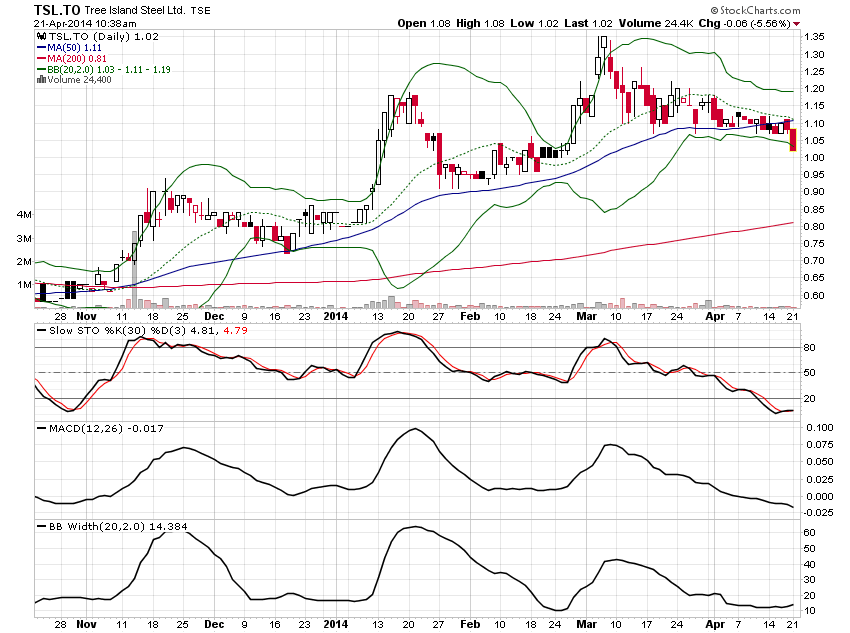
Task: Click Mar under the BB Width panel
Action: [586, 624]
